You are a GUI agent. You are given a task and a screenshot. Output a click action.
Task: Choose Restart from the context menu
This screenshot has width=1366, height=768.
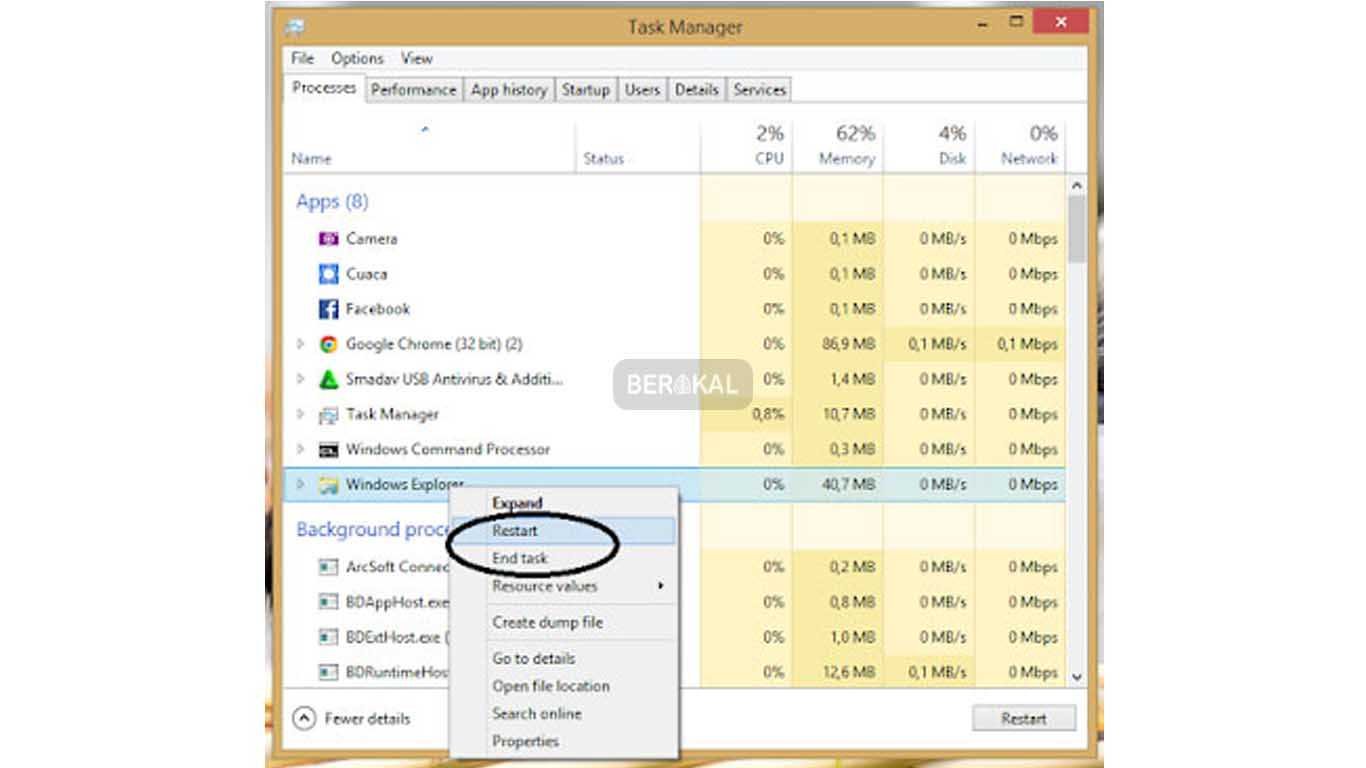coord(564,531)
